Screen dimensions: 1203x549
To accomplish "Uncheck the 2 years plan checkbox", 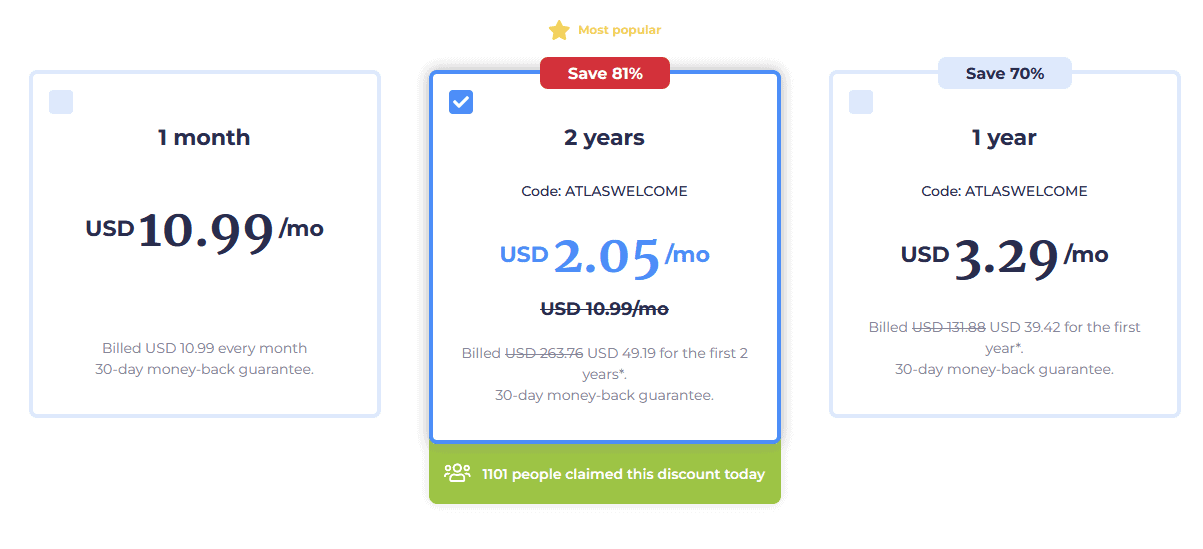I will point(461,102).
